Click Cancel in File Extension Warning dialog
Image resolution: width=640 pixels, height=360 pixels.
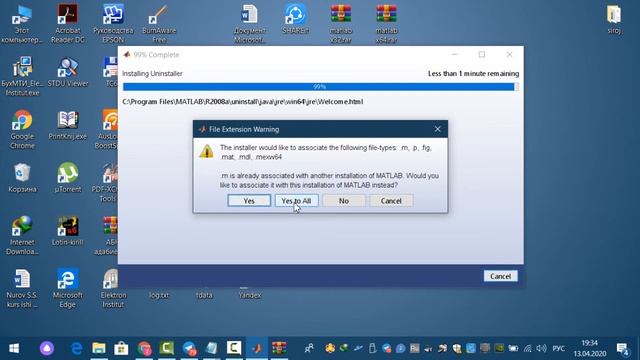point(391,201)
